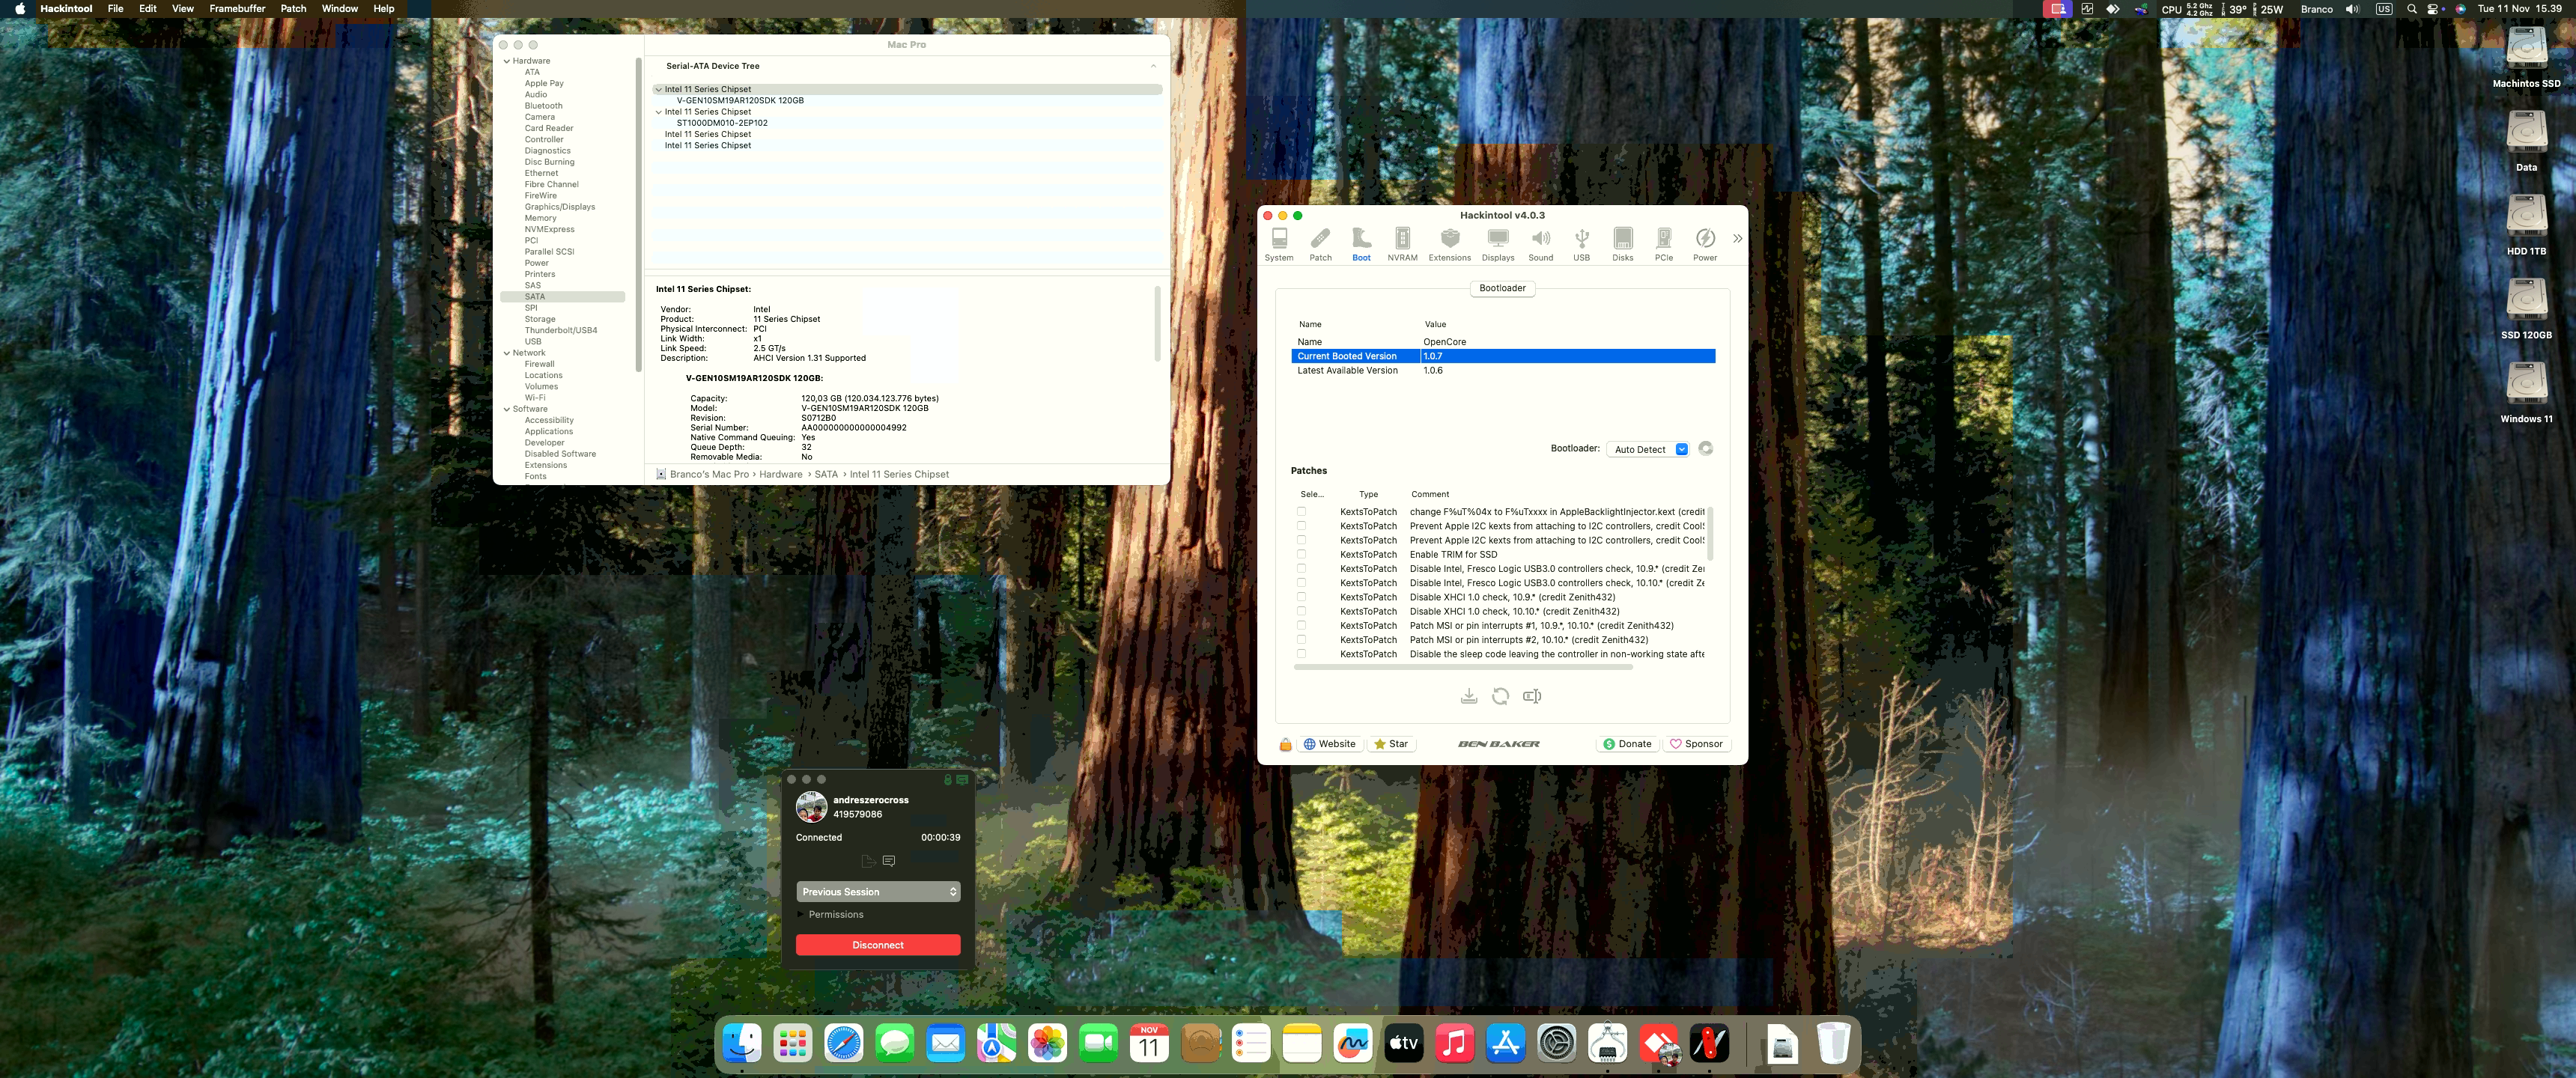Click the lock icon in the Hackintool footer
This screenshot has width=2576, height=1078.
1285,744
